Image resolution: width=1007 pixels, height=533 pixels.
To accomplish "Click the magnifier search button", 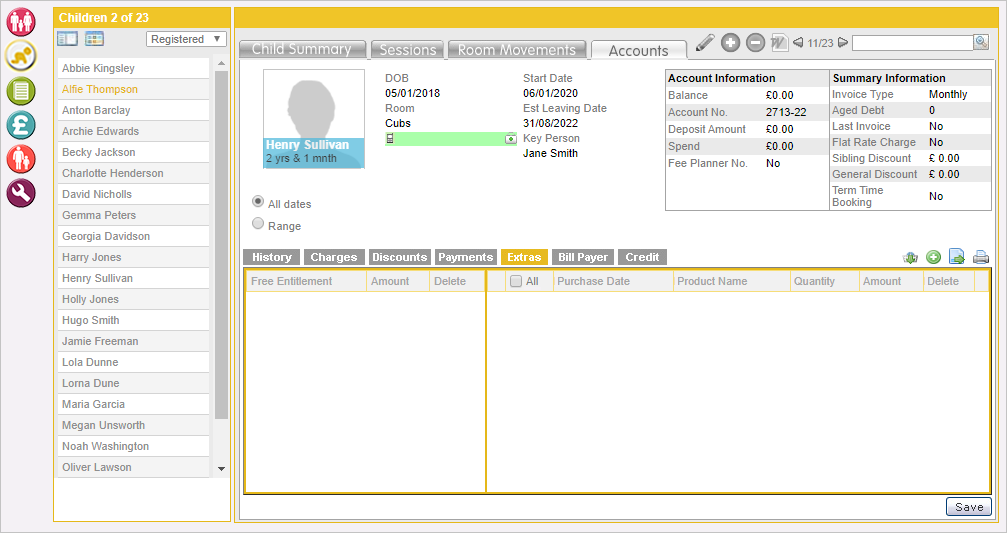I will [x=981, y=42].
